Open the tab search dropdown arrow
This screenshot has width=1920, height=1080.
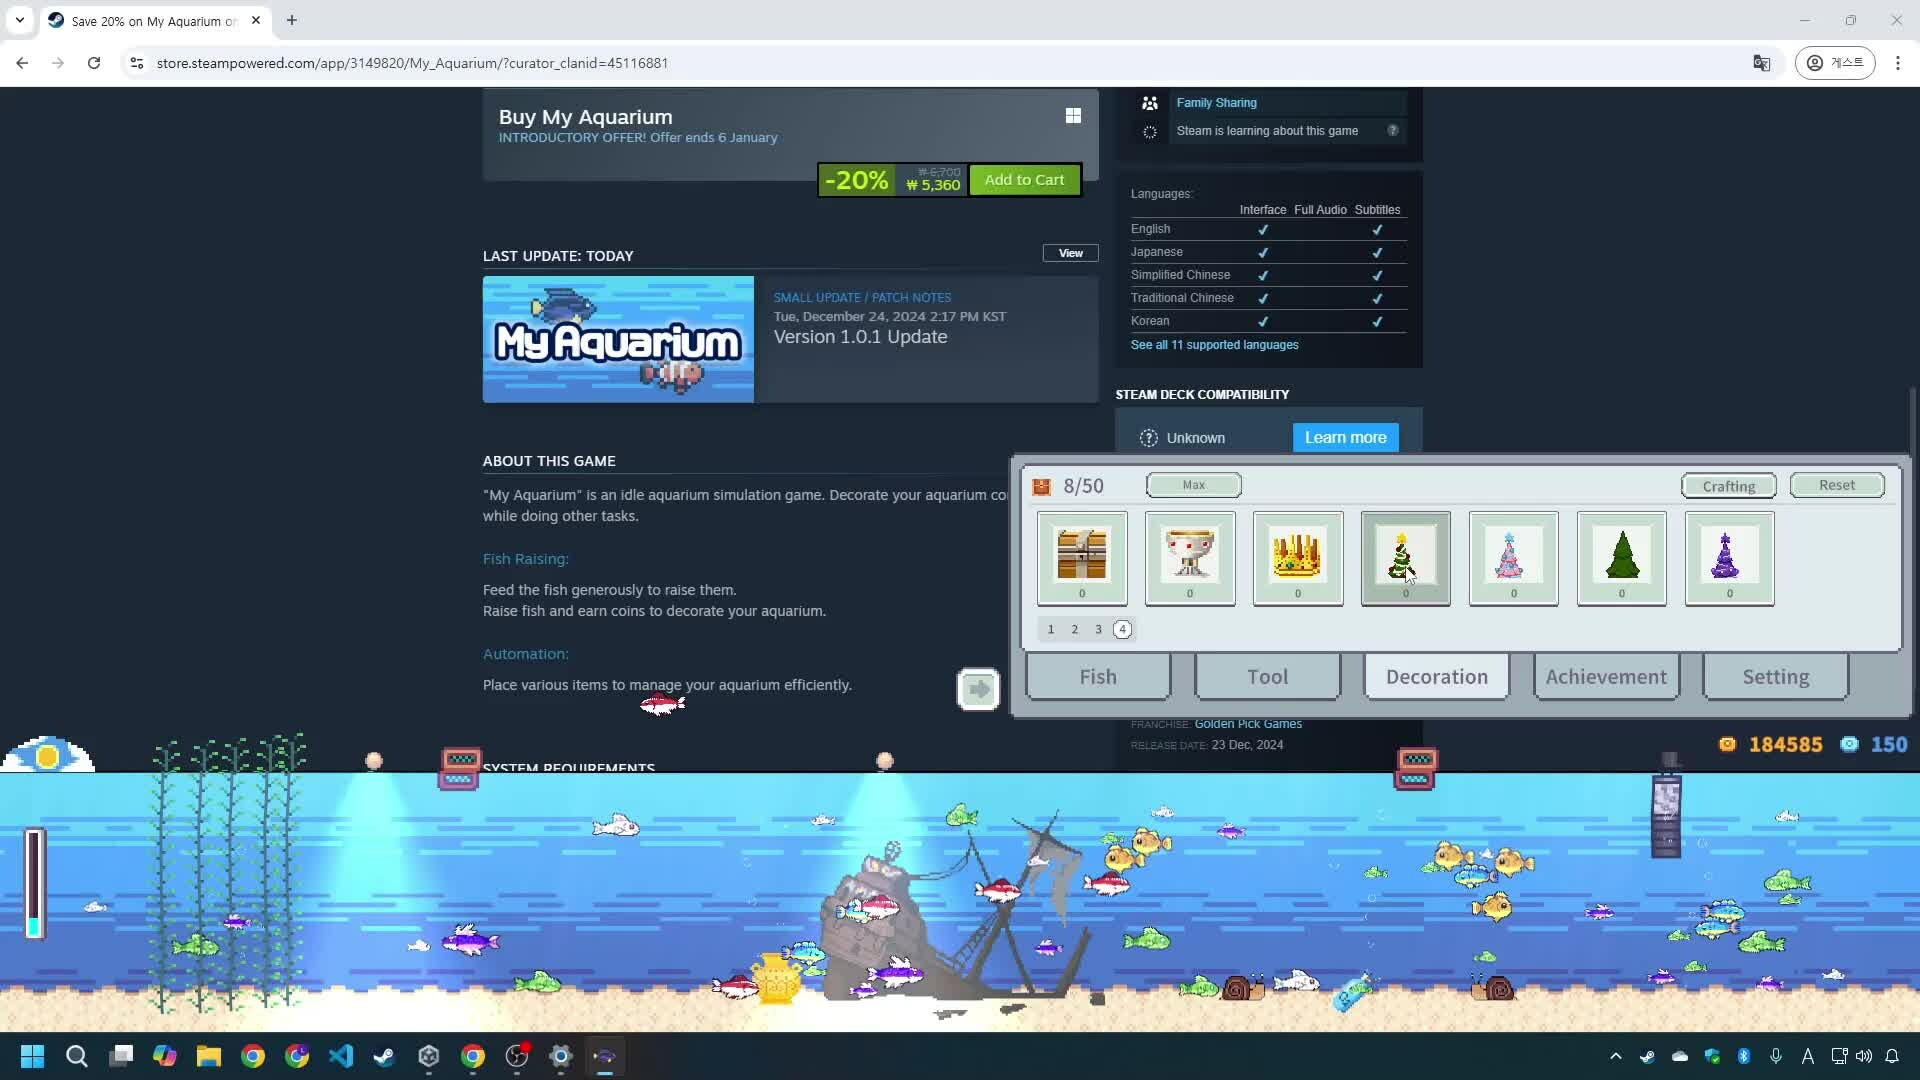pyautogui.click(x=19, y=20)
